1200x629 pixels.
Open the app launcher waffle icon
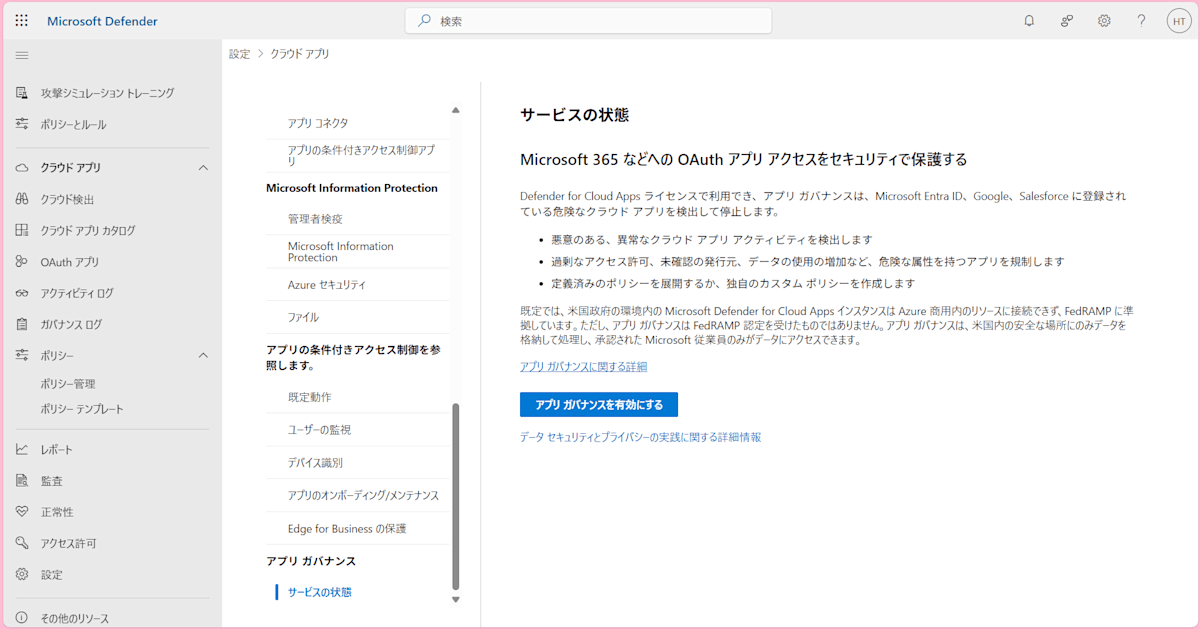(22, 21)
